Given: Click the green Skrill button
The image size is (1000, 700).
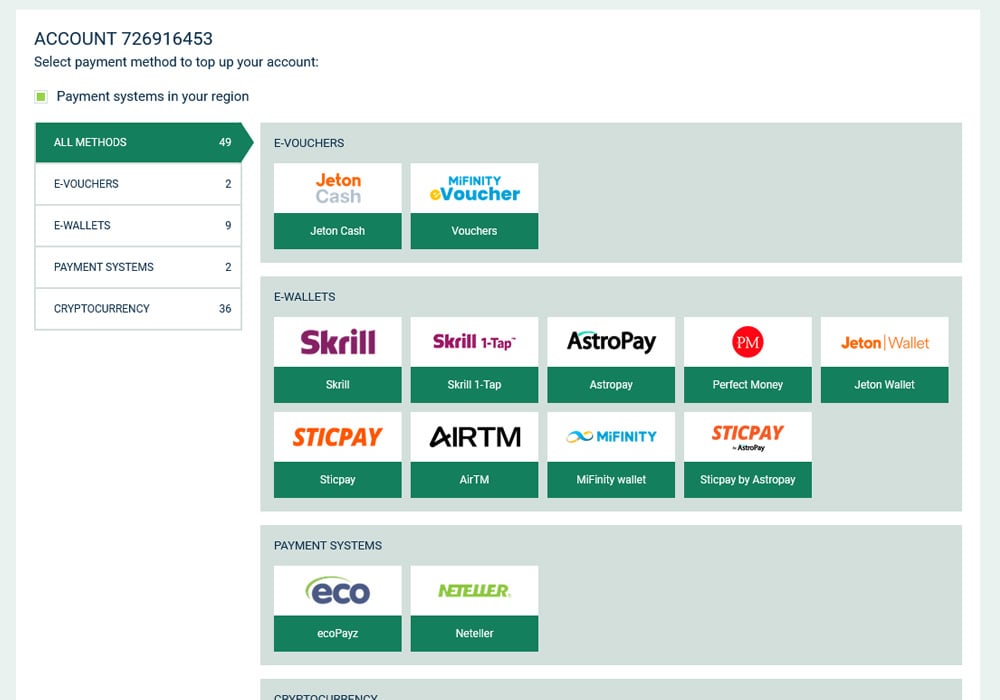Looking at the screenshot, I should 338,384.
